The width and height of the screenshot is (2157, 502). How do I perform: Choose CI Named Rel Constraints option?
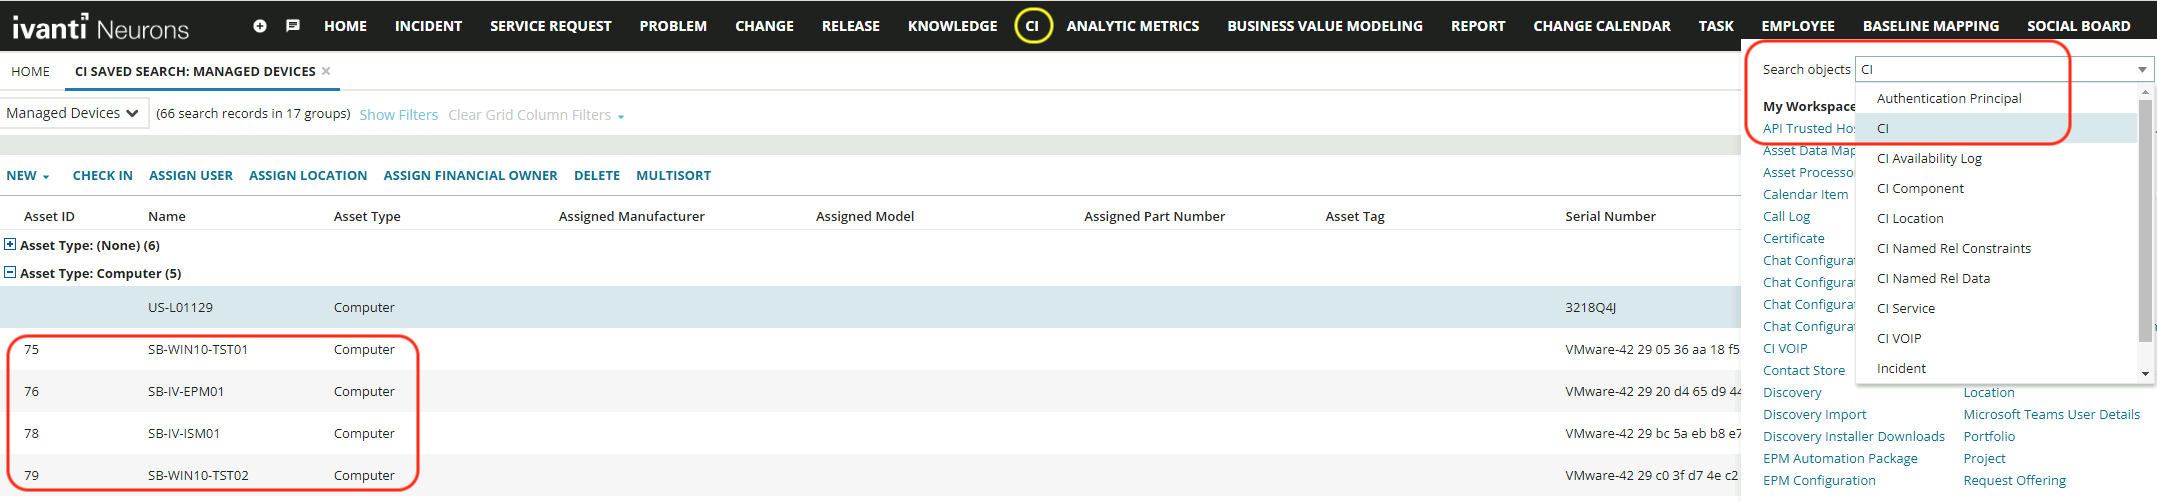tap(1997, 248)
